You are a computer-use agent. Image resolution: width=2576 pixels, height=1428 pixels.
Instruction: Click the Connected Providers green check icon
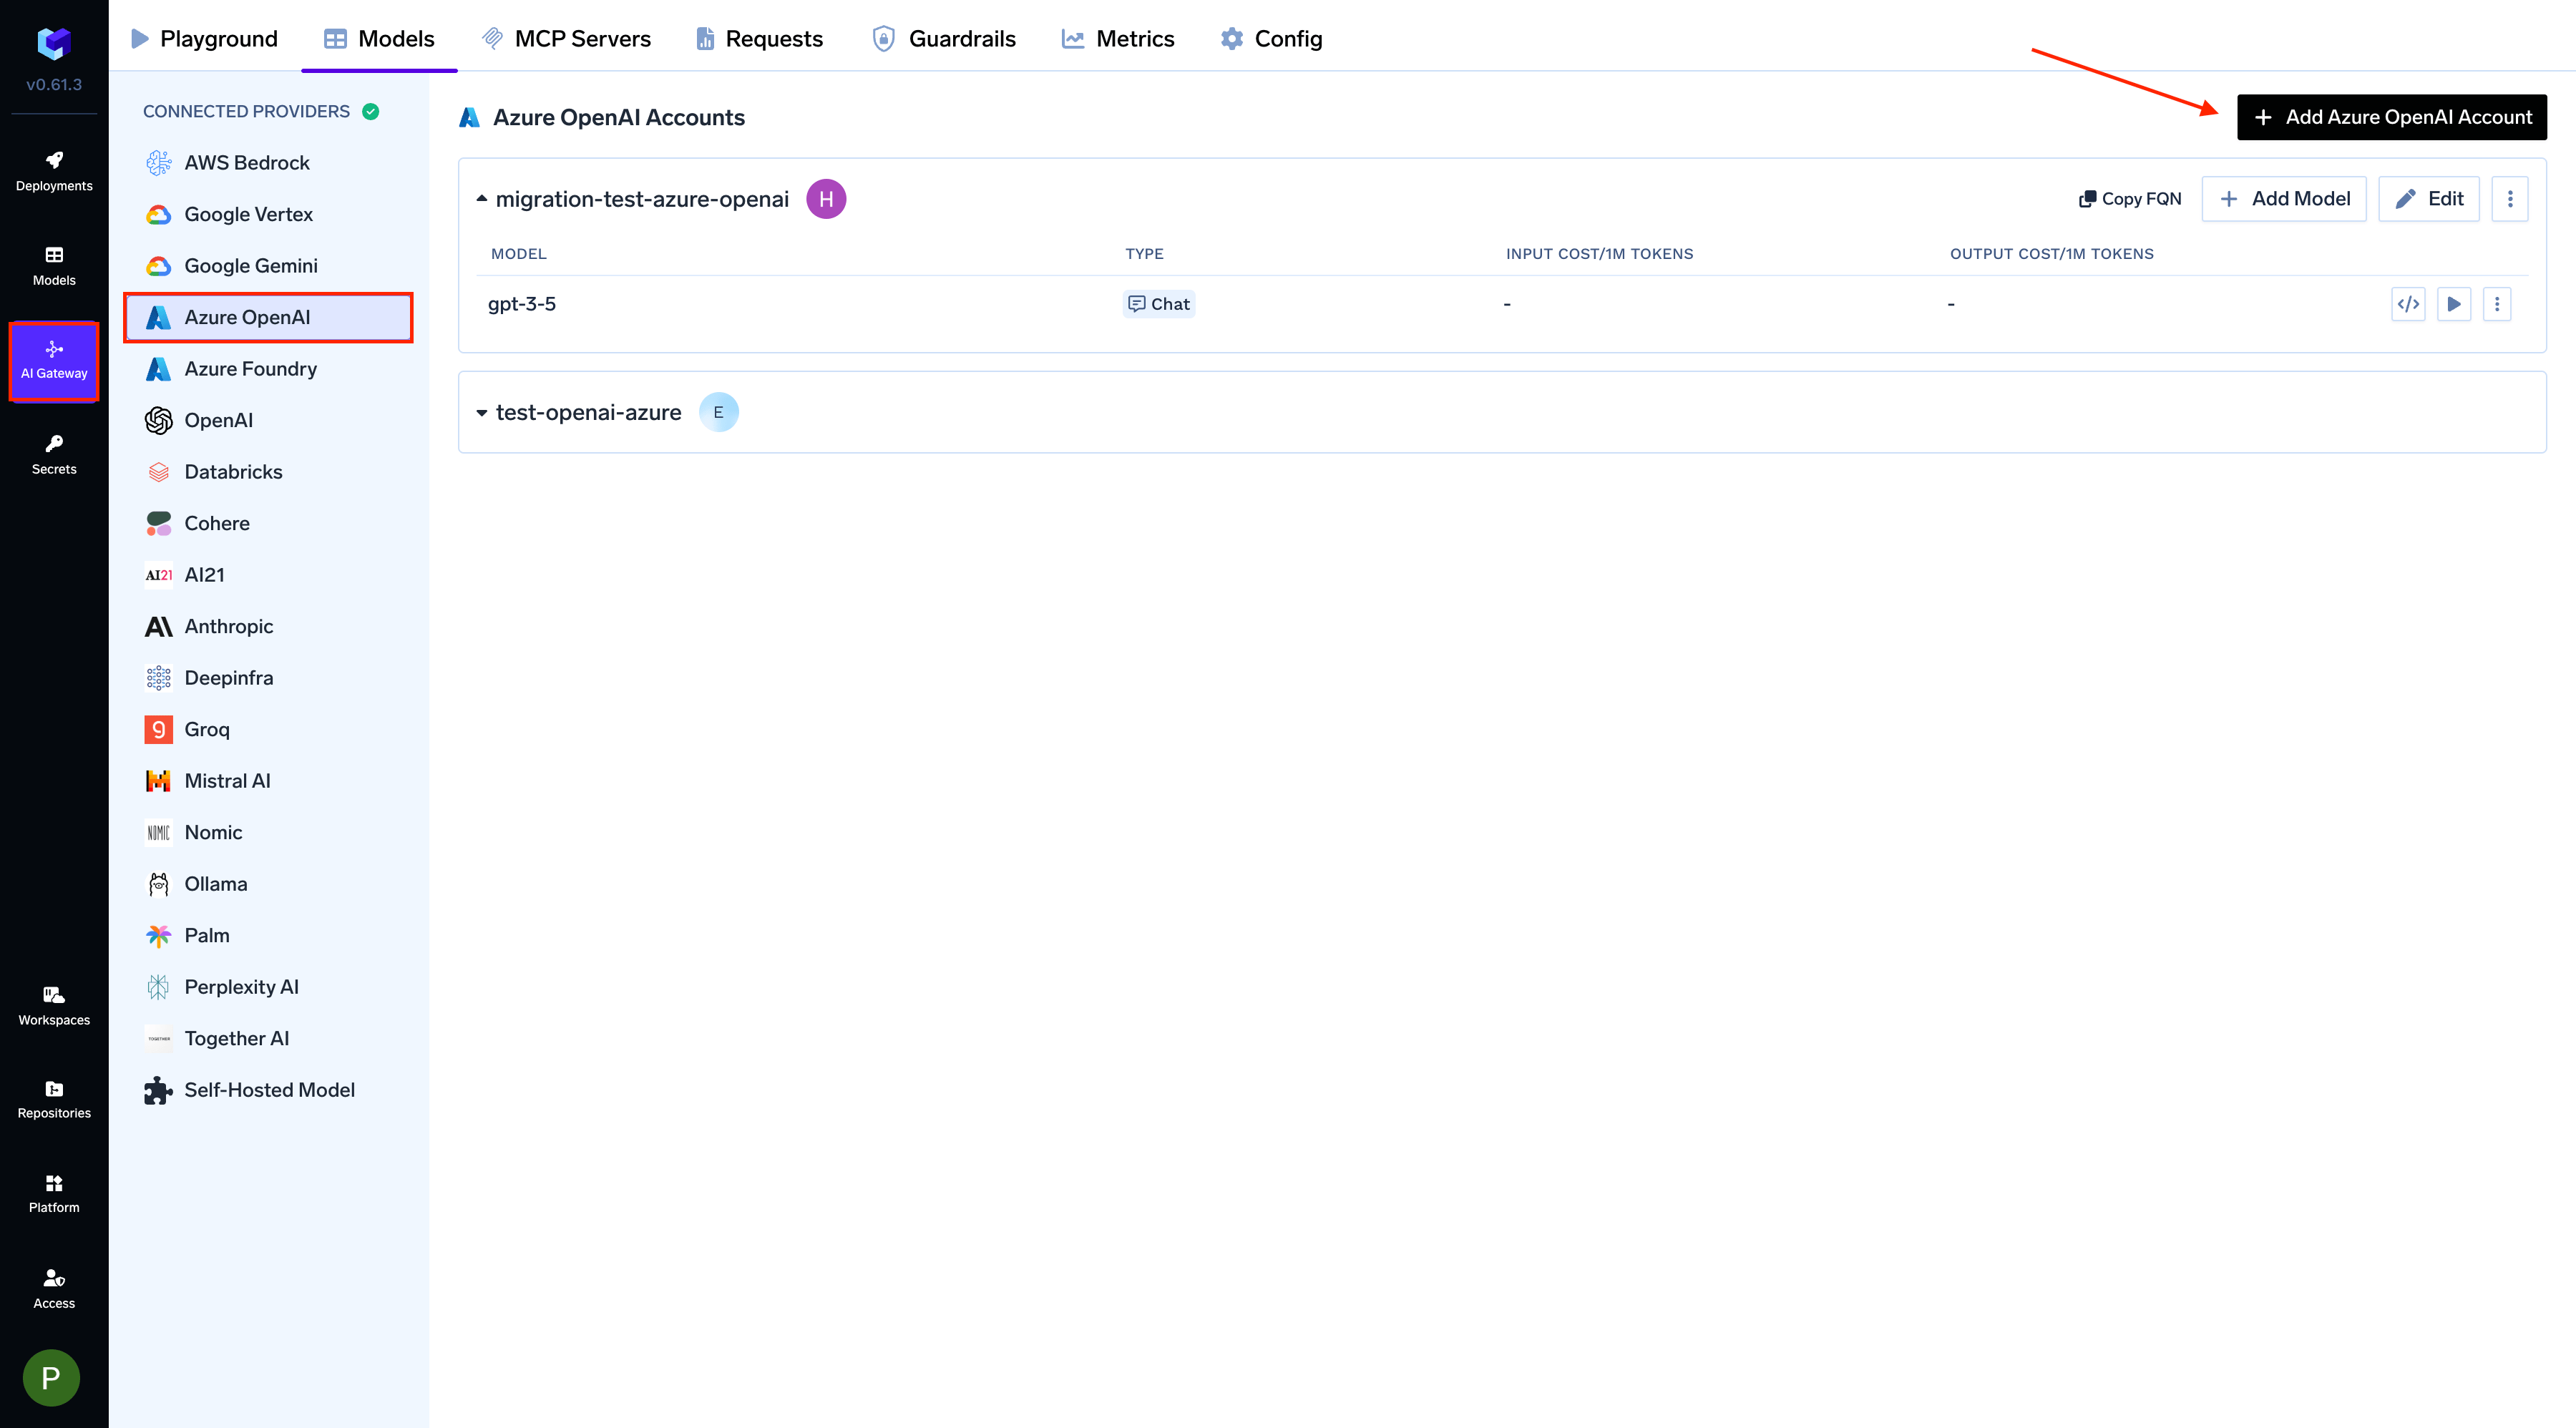click(371, 112)
